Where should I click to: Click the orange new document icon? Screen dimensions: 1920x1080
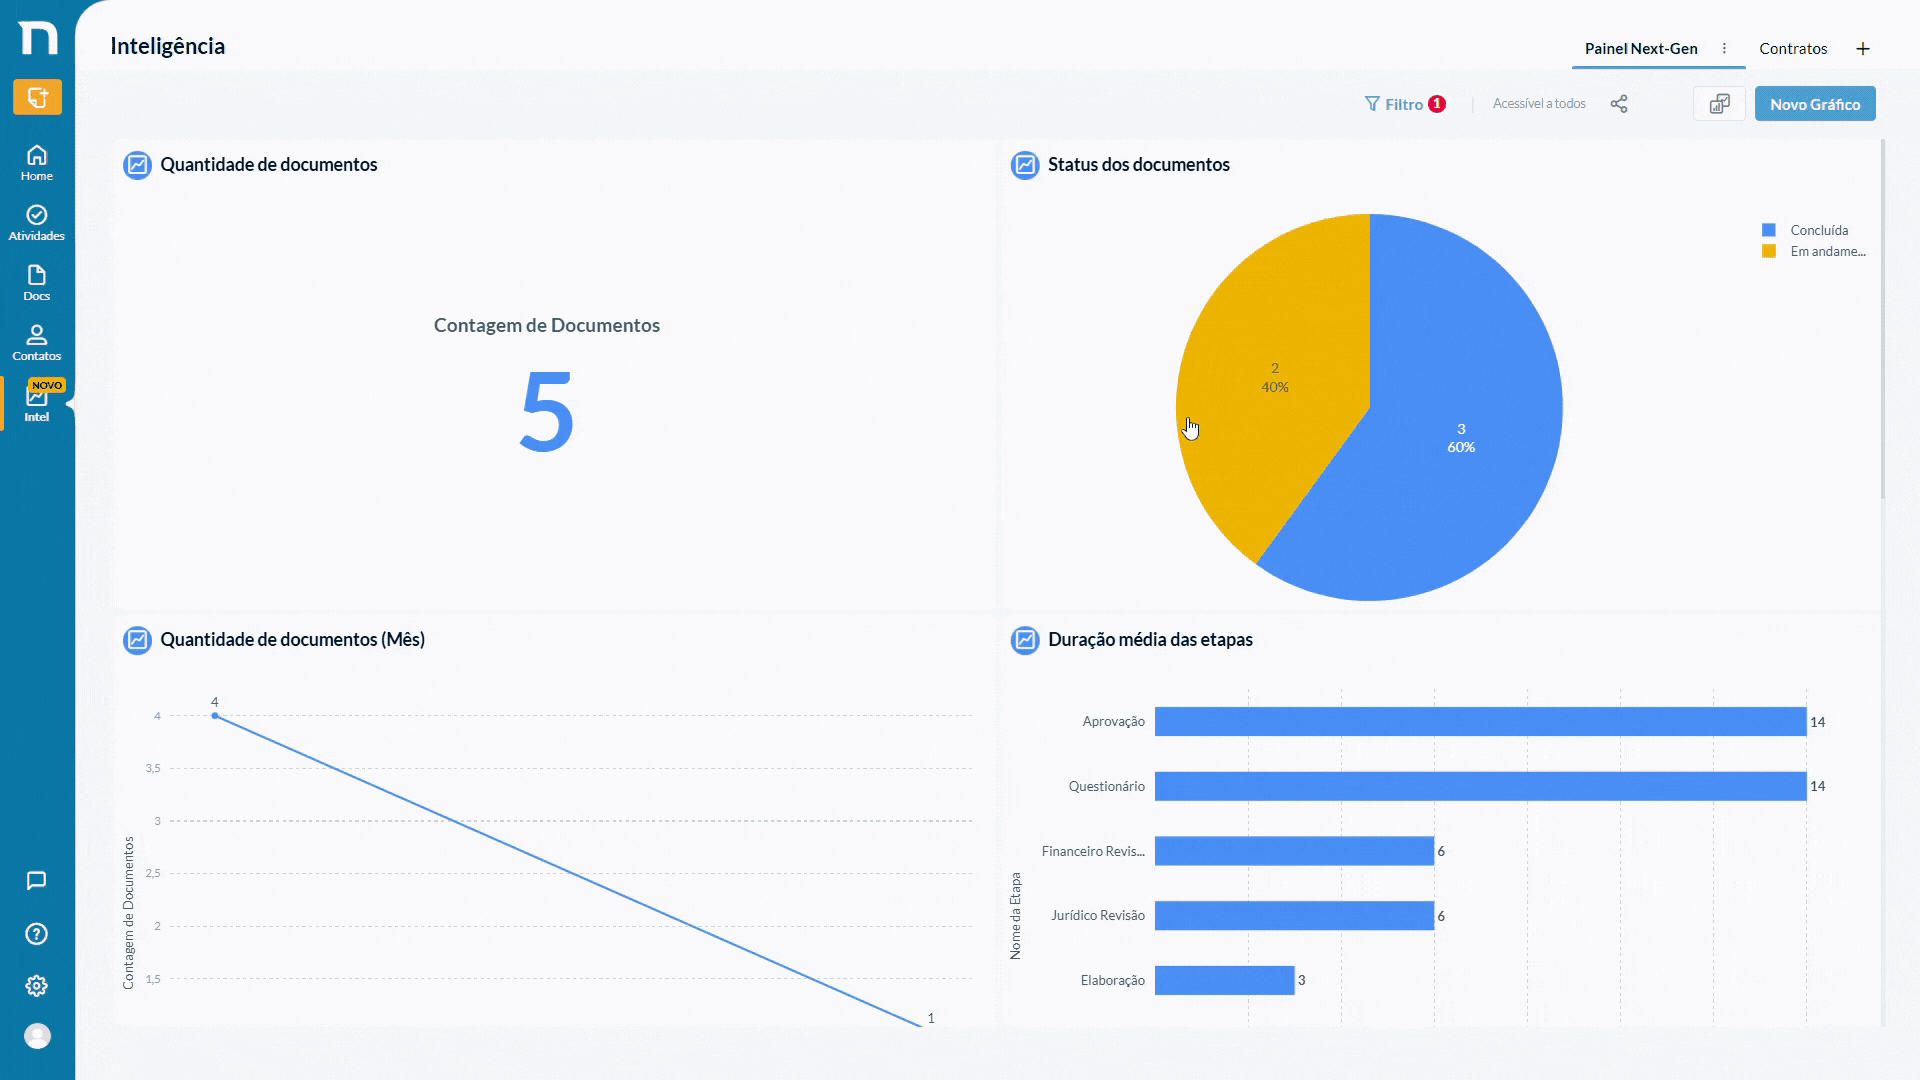pyautogui.click(x=37, y=97)
